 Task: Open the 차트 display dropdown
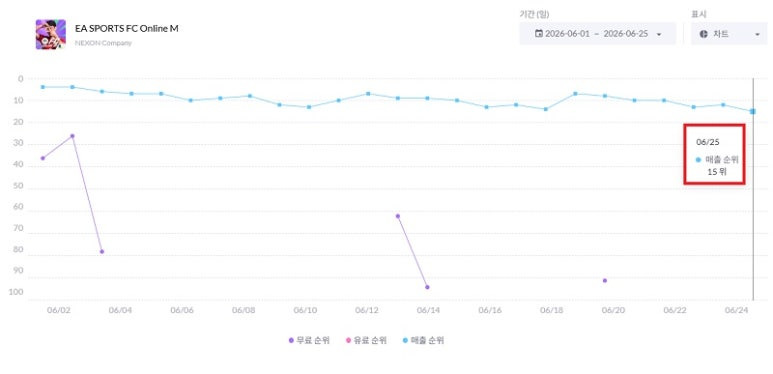pyautogui.click(x=729, y=34)
